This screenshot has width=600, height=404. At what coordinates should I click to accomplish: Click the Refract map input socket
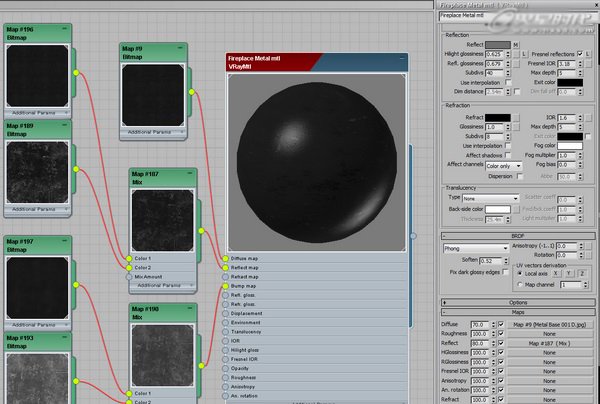pyautogui.click(x=225, y=277)
